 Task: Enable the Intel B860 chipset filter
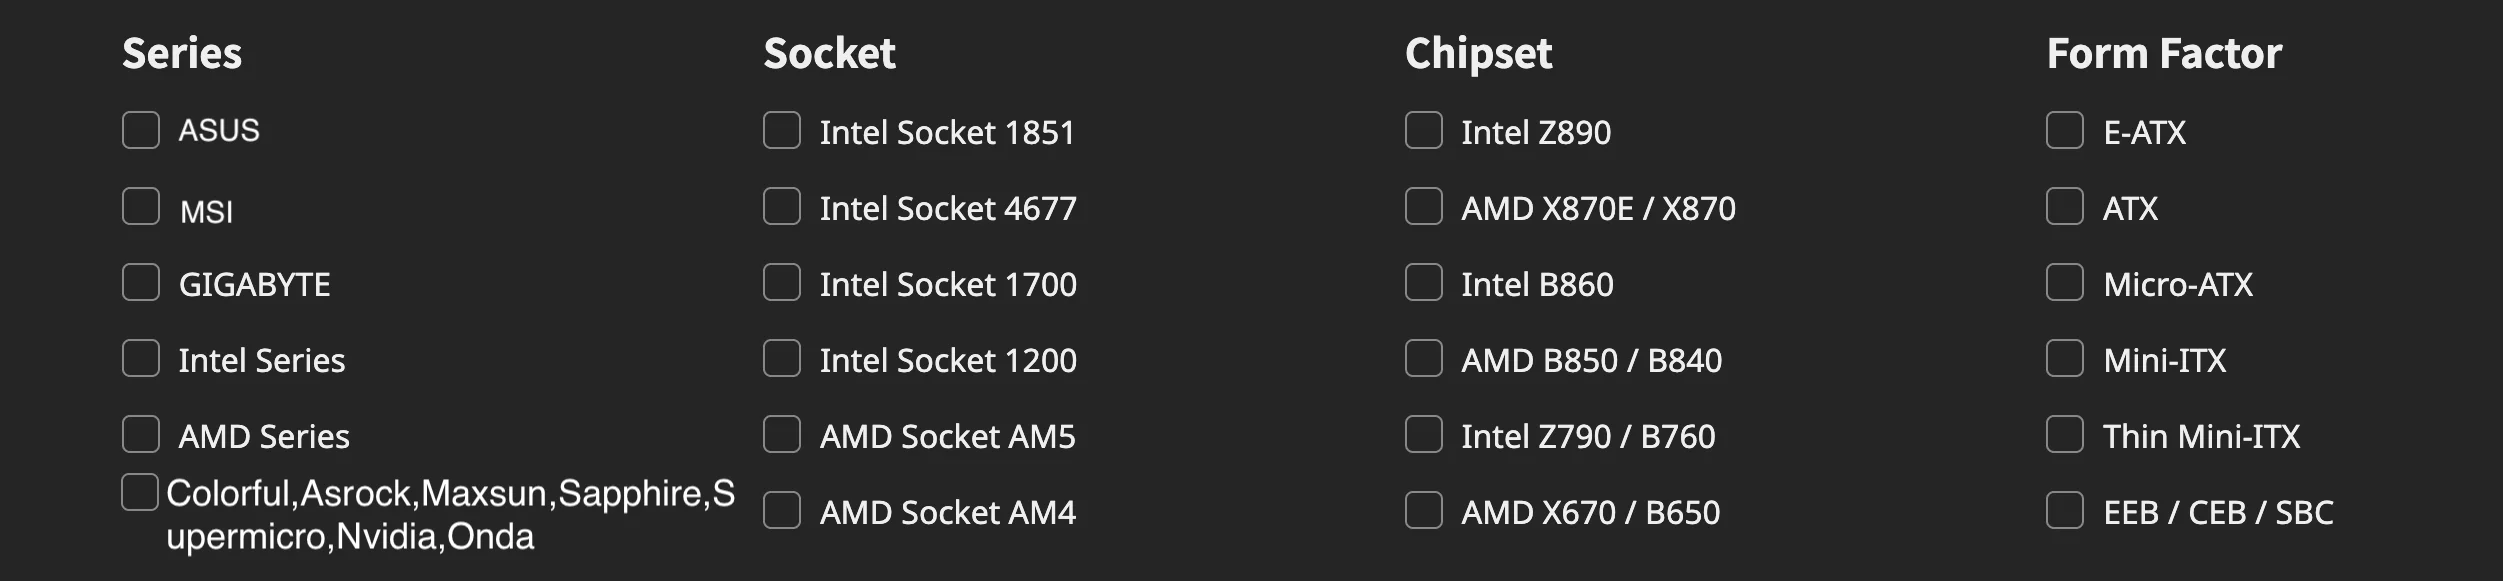pyautogui.click(x=1424, y=283)
